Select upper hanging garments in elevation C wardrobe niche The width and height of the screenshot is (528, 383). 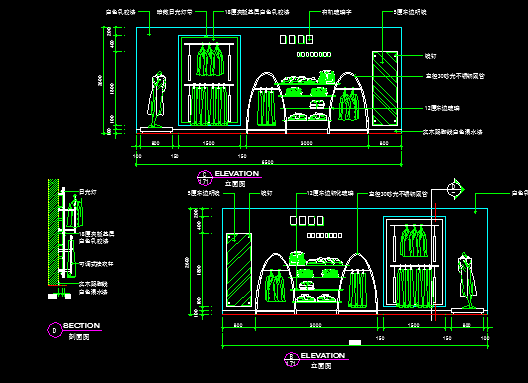(210, 60)
